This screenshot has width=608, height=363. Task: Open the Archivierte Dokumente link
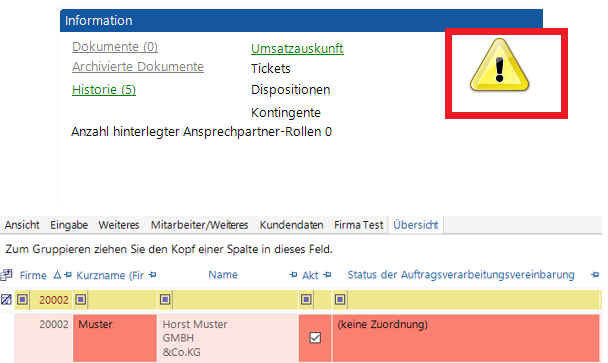[x=138, y=67]
